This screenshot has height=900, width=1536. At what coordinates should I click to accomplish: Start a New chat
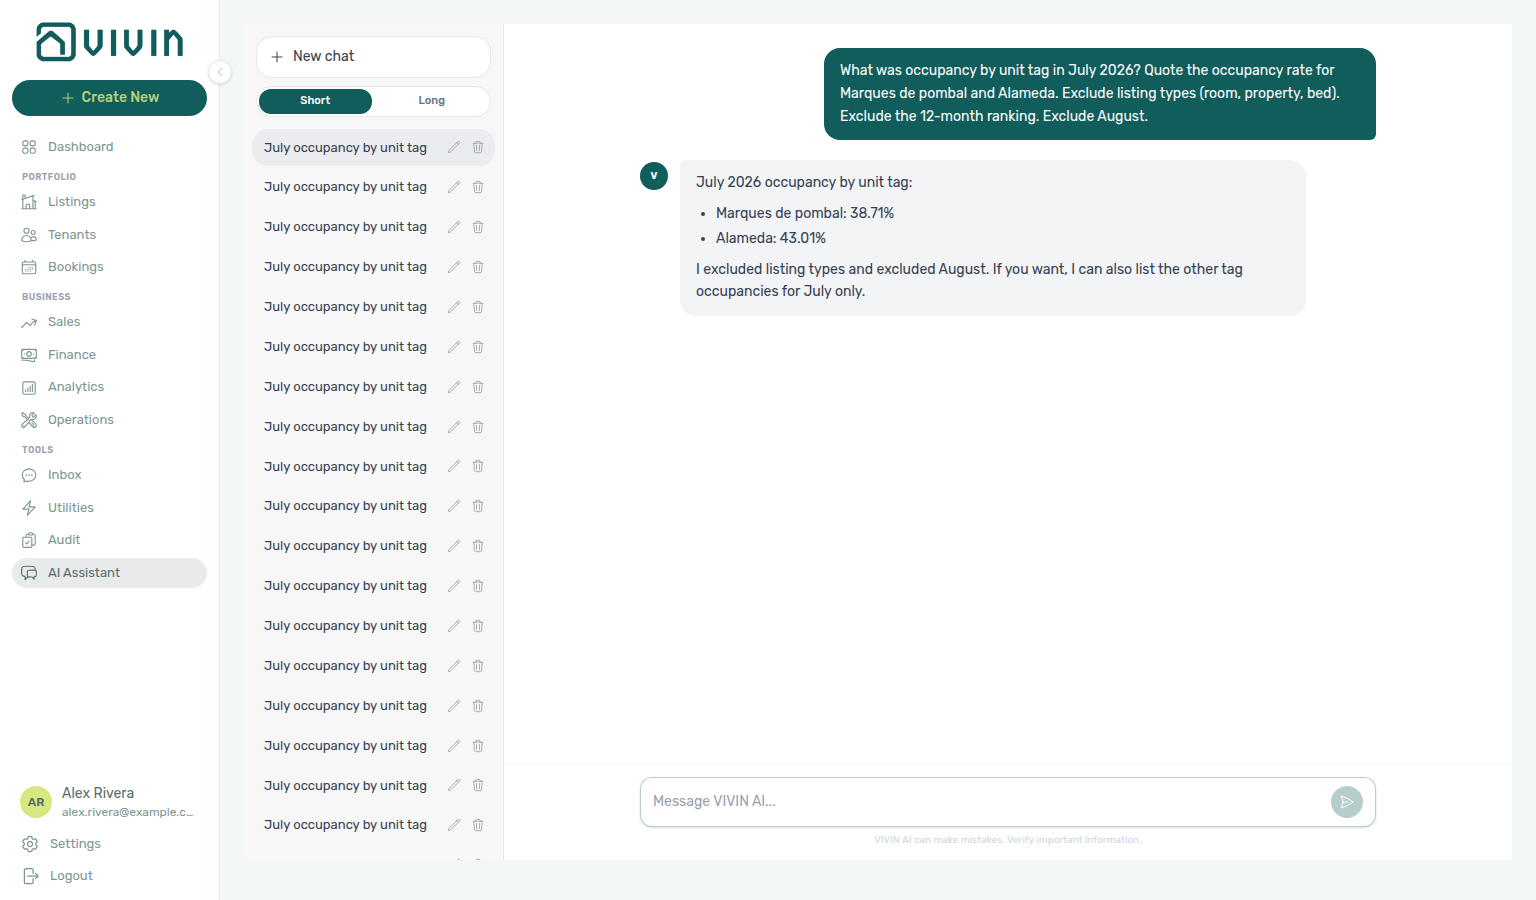373,57
